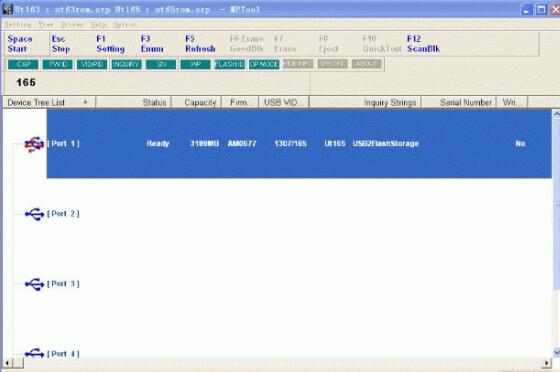The image size is (560, 372).
Task: Select the [Port 3] tree item
Action: [x=64, y=283]
